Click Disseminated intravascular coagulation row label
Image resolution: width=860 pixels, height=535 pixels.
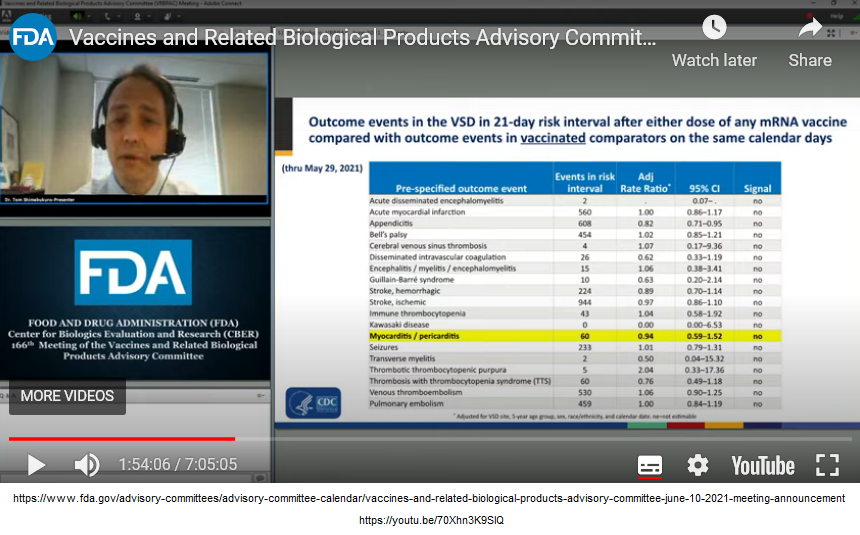point(437,257)
